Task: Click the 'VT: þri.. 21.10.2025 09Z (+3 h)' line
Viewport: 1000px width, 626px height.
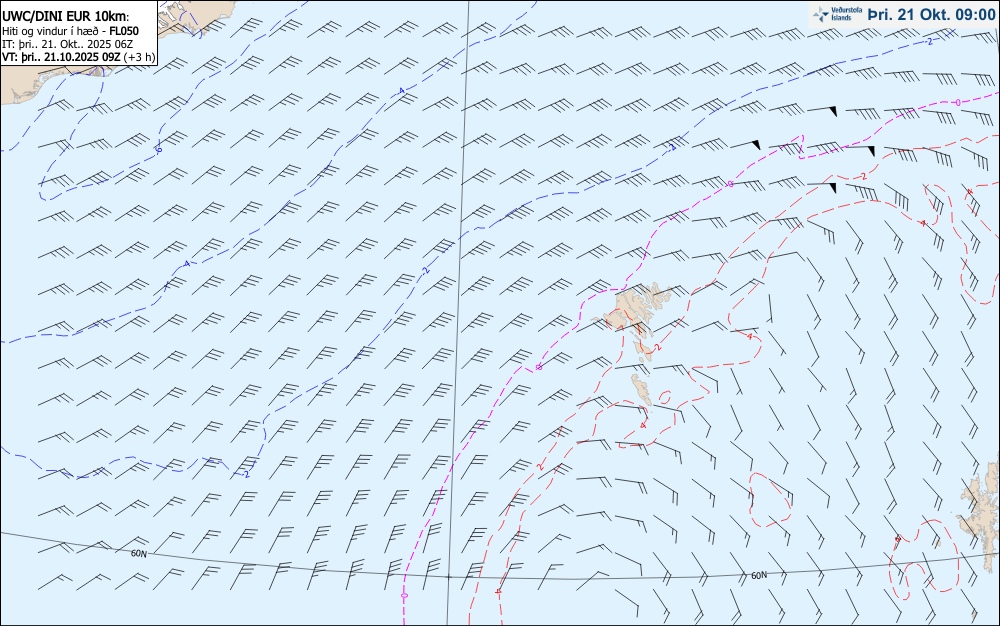Action: point(78,57)
